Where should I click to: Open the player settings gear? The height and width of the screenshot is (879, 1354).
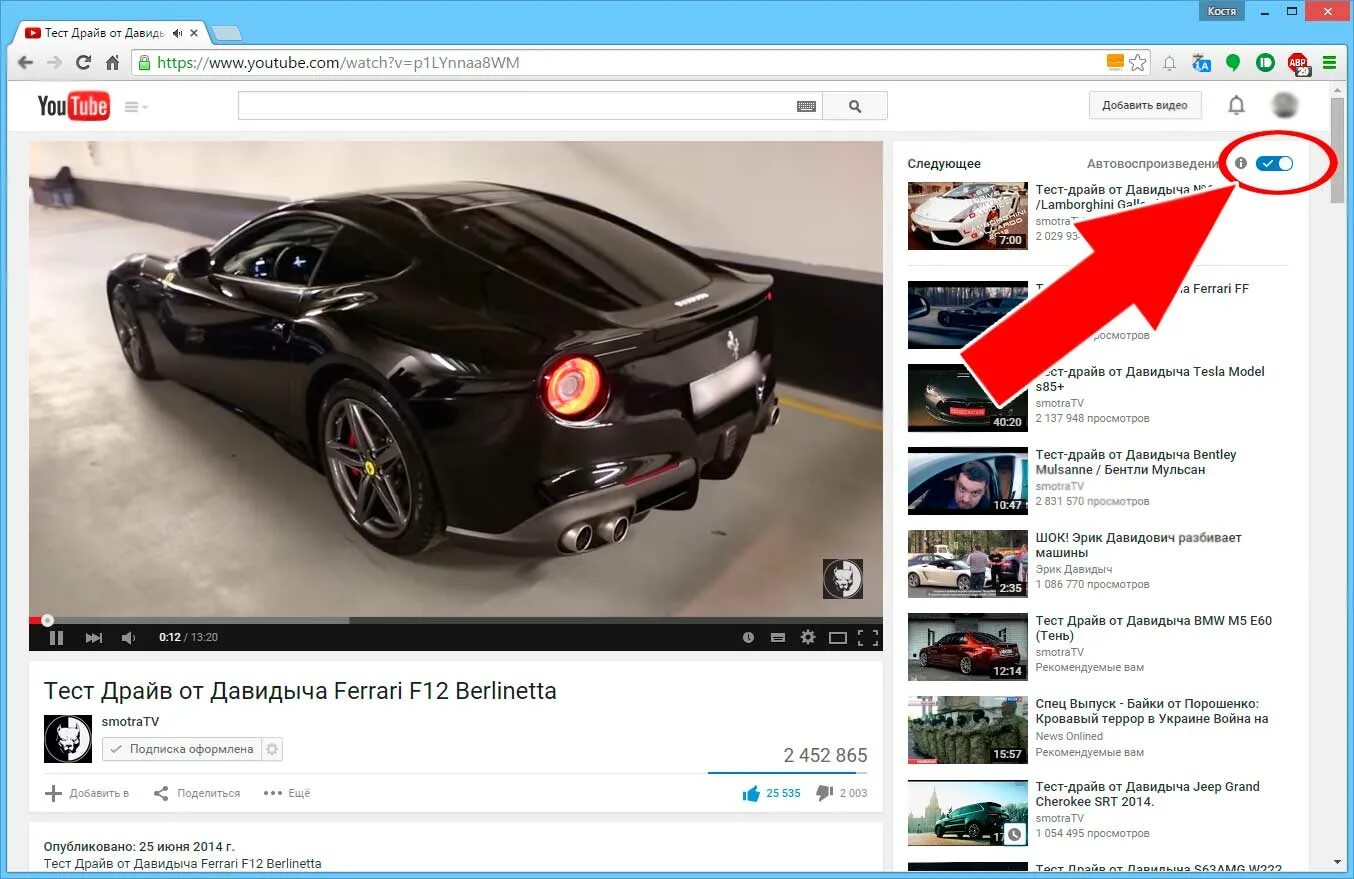pos(808,637)
